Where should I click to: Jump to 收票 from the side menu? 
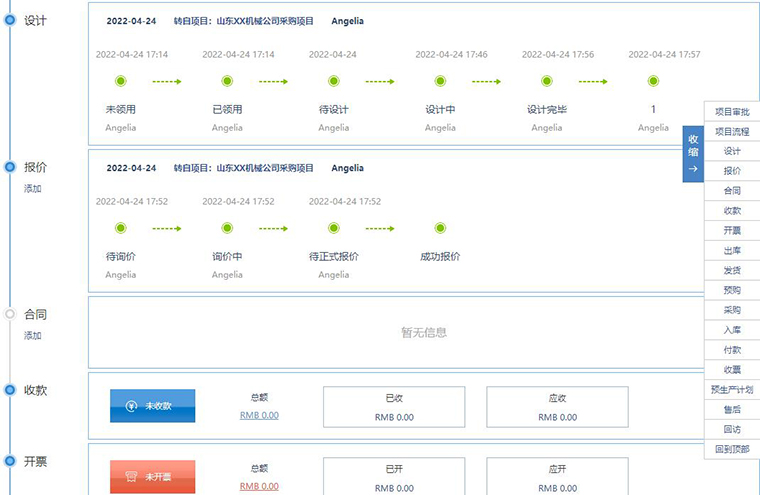pyautogui.click(x=732, y=370)
